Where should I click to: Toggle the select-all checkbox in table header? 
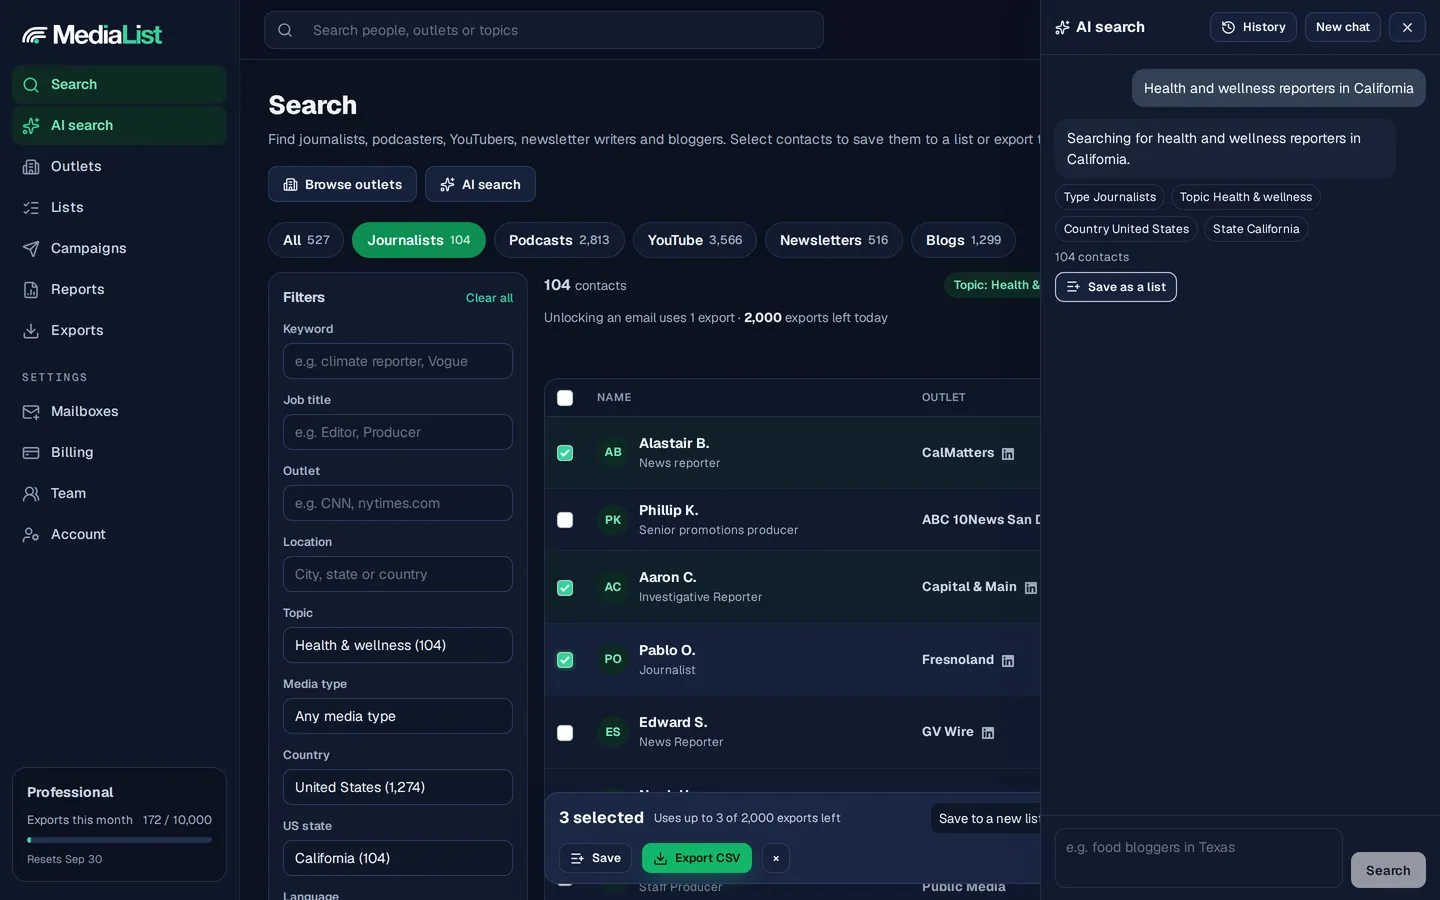565,398
